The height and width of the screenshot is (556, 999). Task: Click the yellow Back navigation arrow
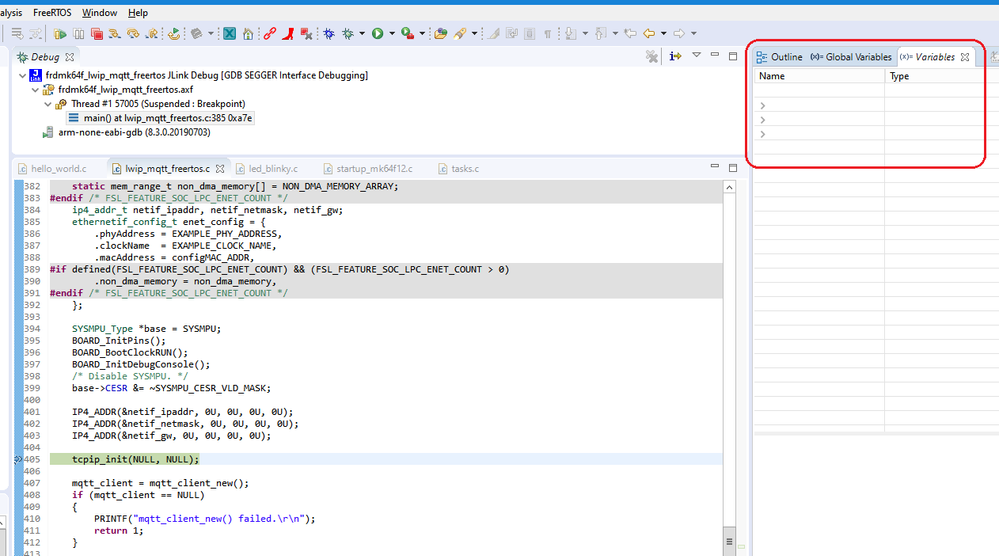pos(649,34)
